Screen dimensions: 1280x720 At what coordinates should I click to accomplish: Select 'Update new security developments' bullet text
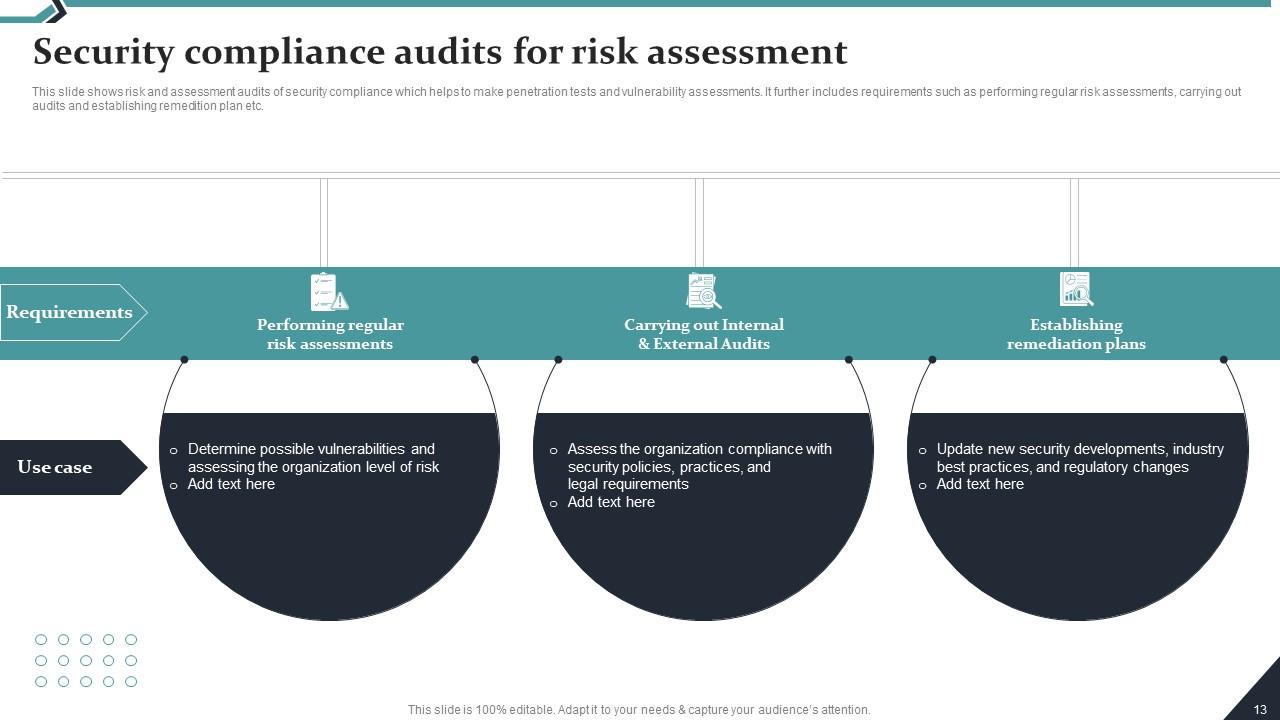1079,458
